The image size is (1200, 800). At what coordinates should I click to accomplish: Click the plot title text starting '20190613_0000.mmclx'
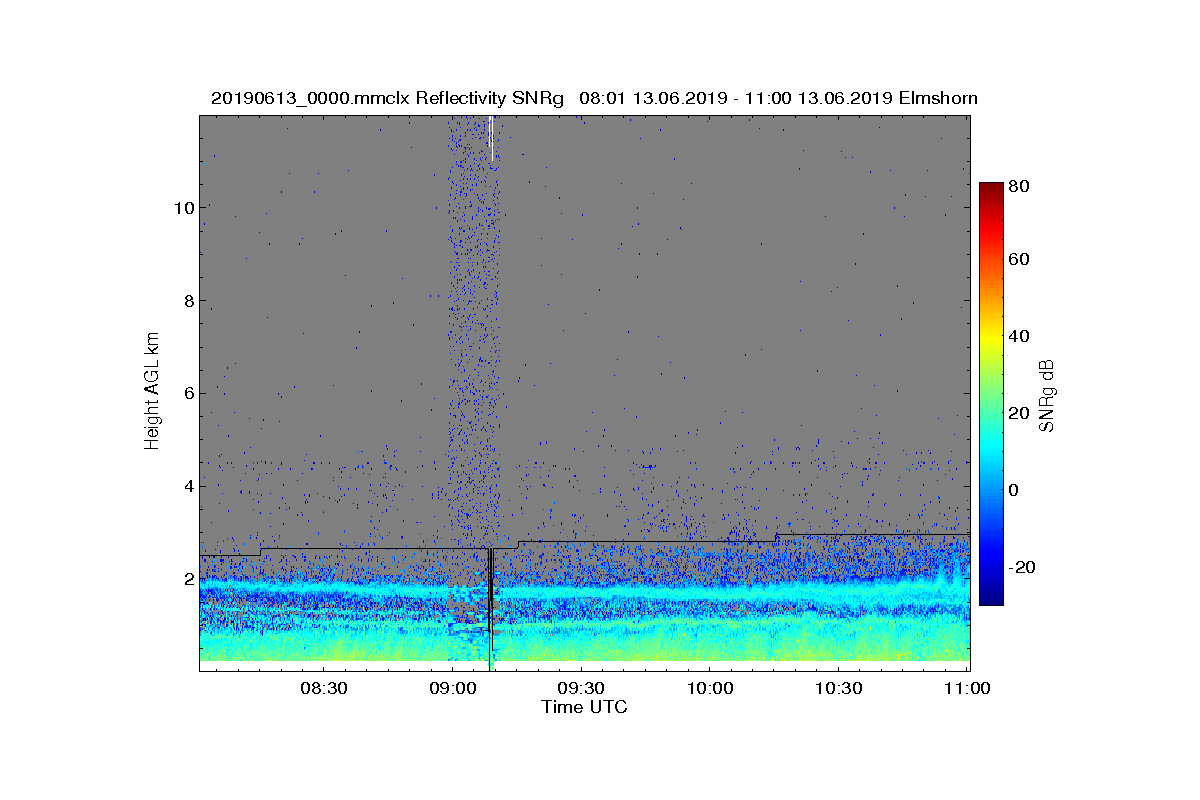pos(594,98)
